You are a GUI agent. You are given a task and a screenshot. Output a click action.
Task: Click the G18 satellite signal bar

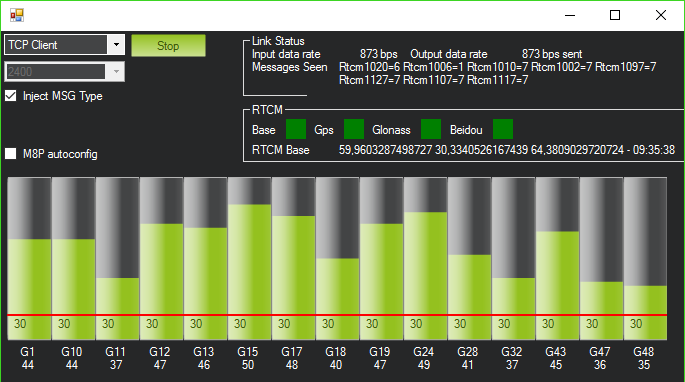coord(338,258)
